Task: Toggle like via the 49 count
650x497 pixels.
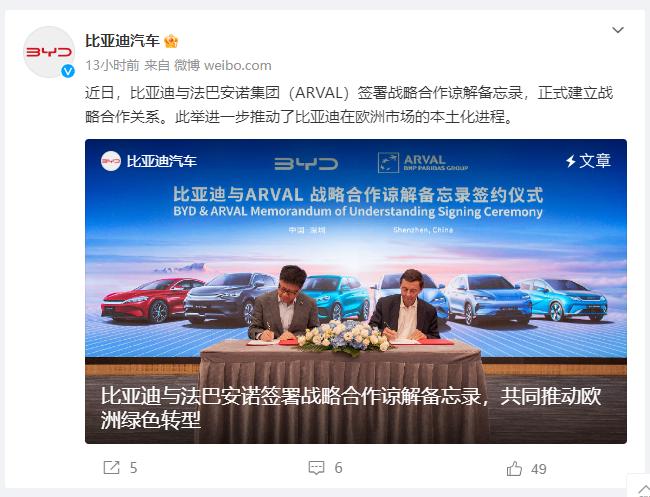Action: click(x=538, y=469)
